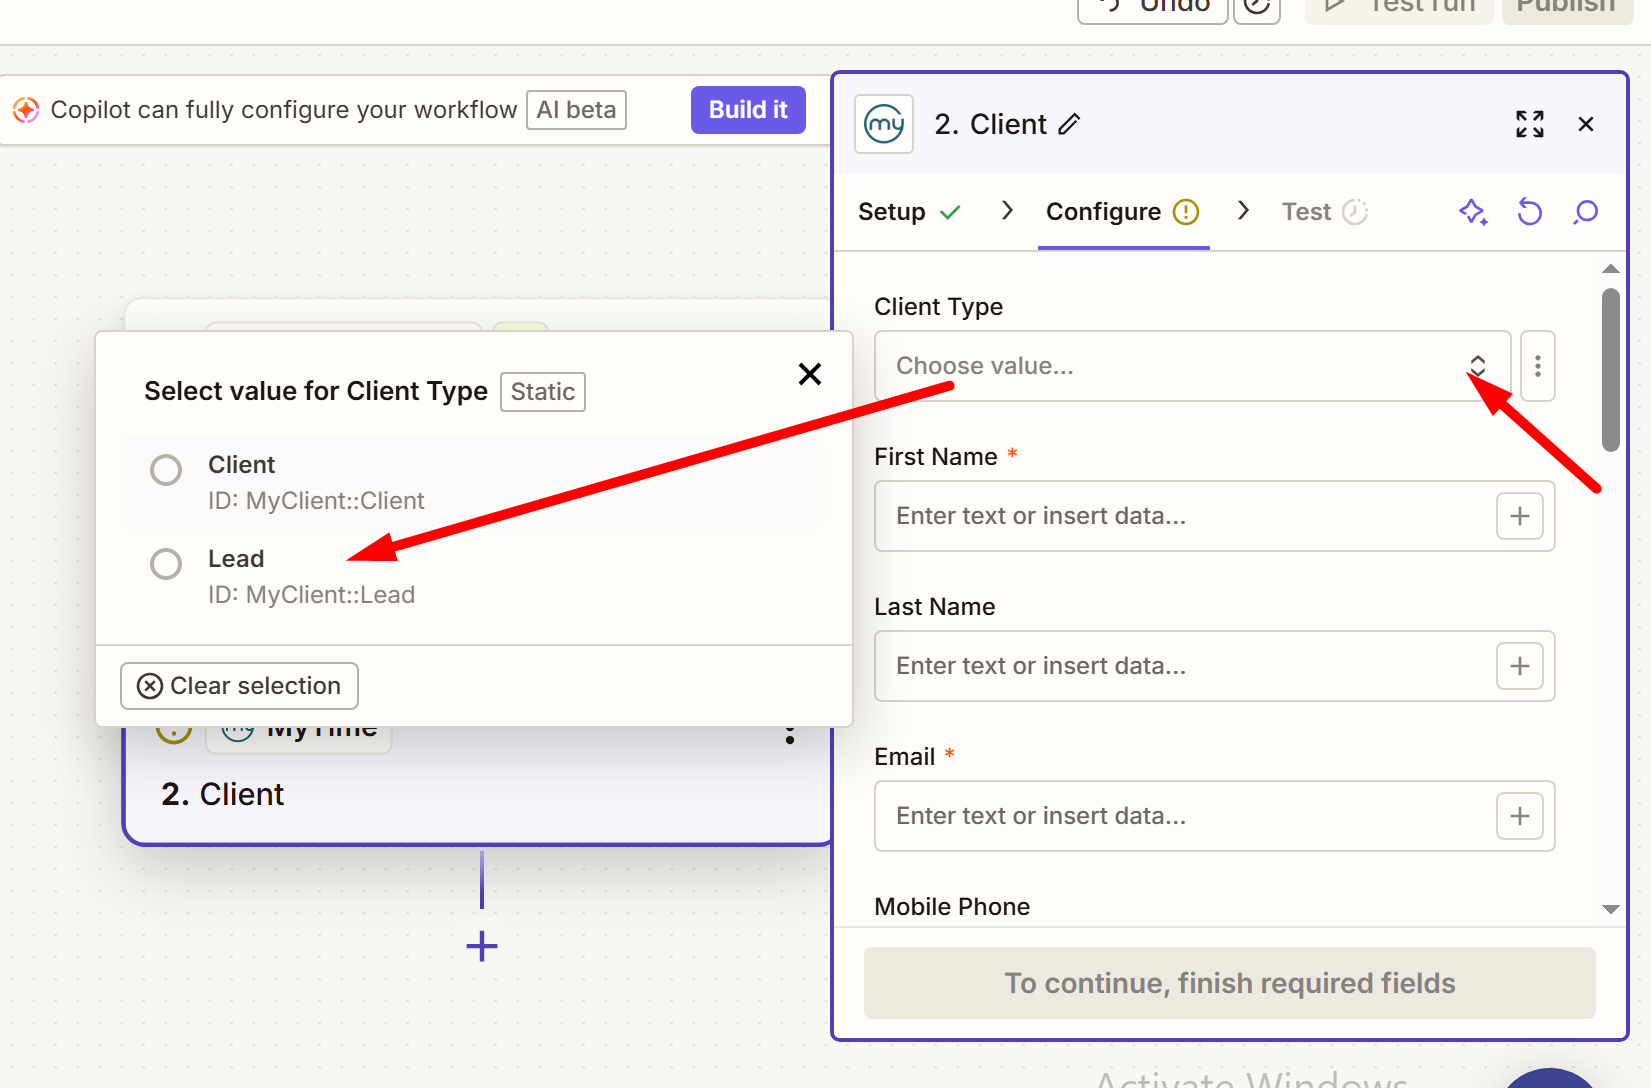Click the Client Type field label

pos(938,307)
